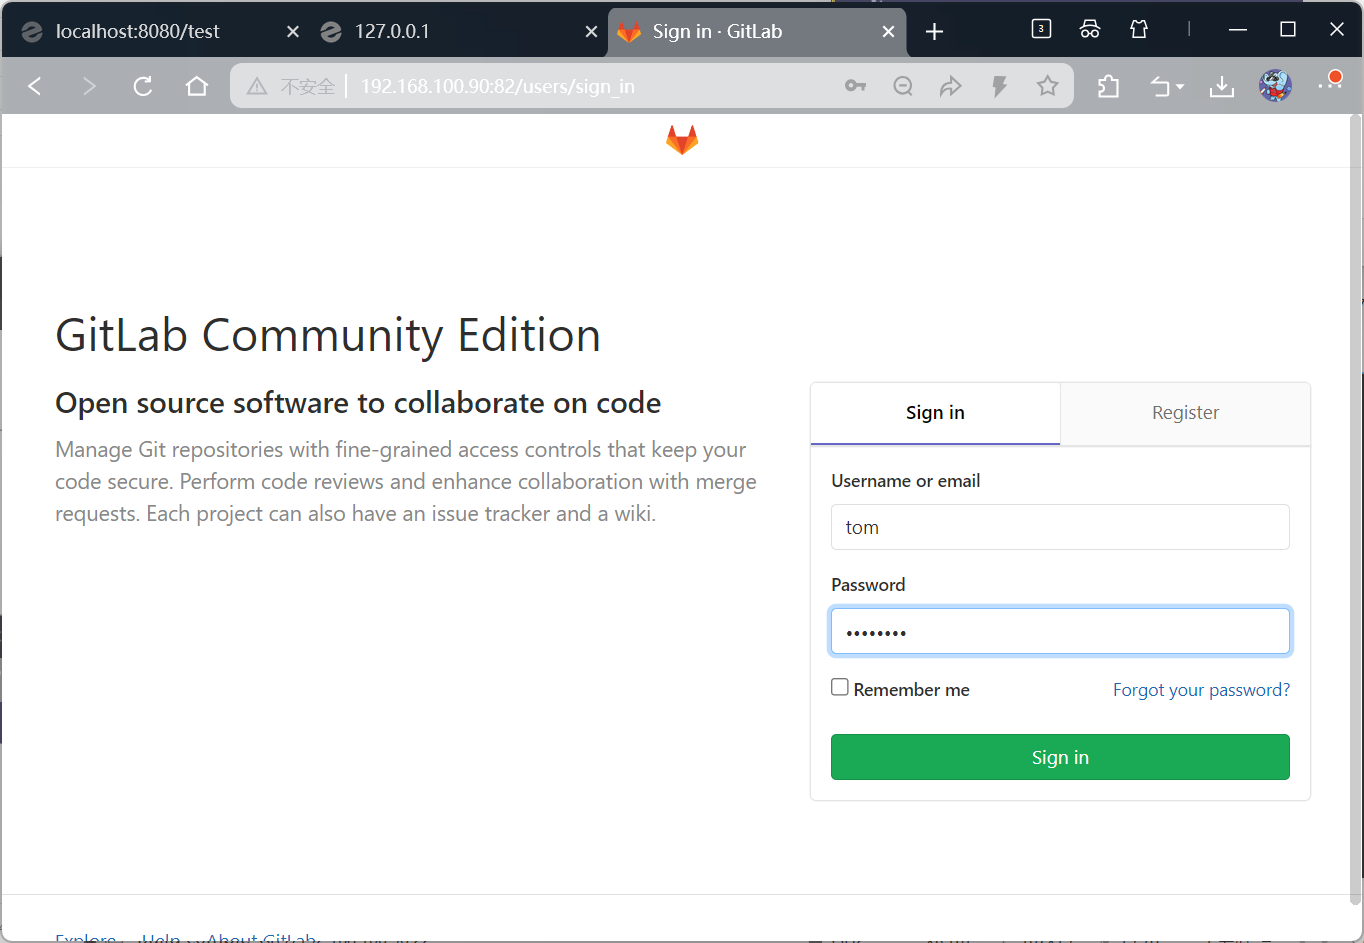
Task: Switch to the Register tab
Action: pyautogui.click(x=1185, y=413)
